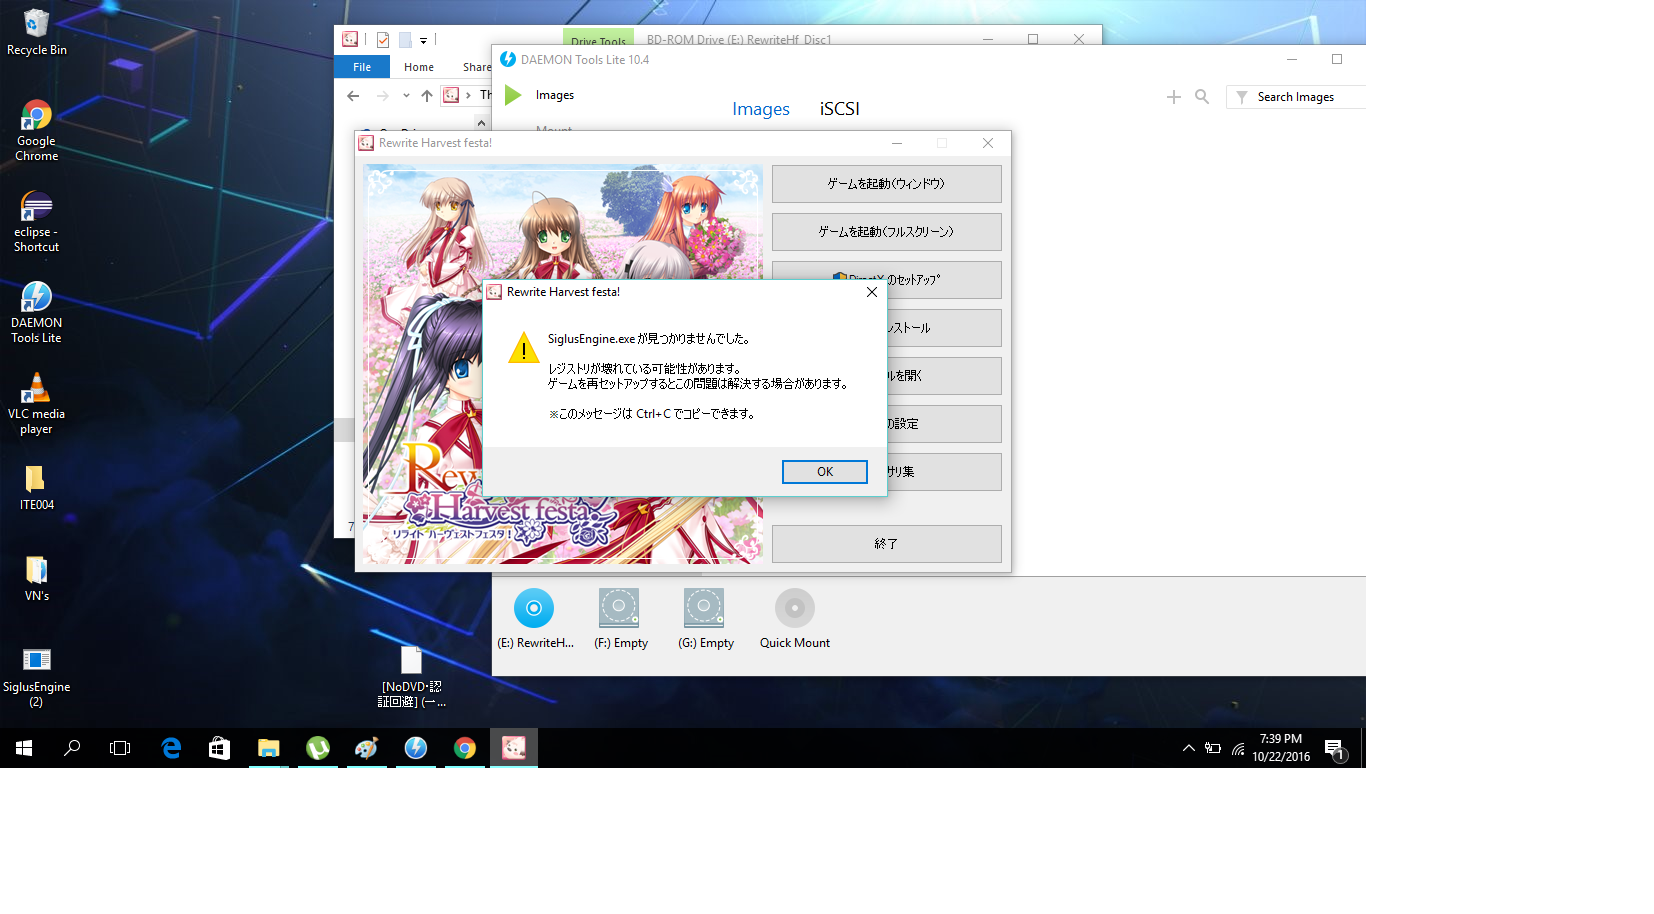Screen dimensions: 1654x914
Task: Switch to DAEMON Tools taskbar icon
Action: (x=416, y=748)
